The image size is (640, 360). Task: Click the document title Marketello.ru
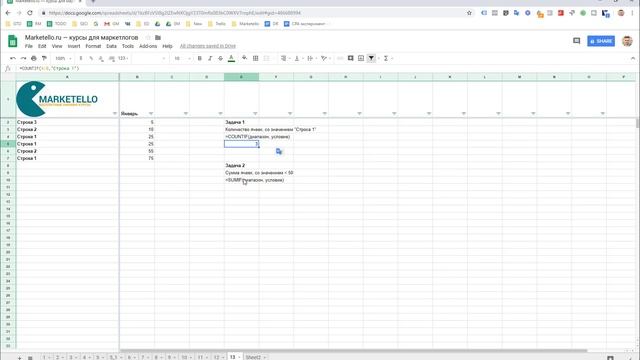81,38
